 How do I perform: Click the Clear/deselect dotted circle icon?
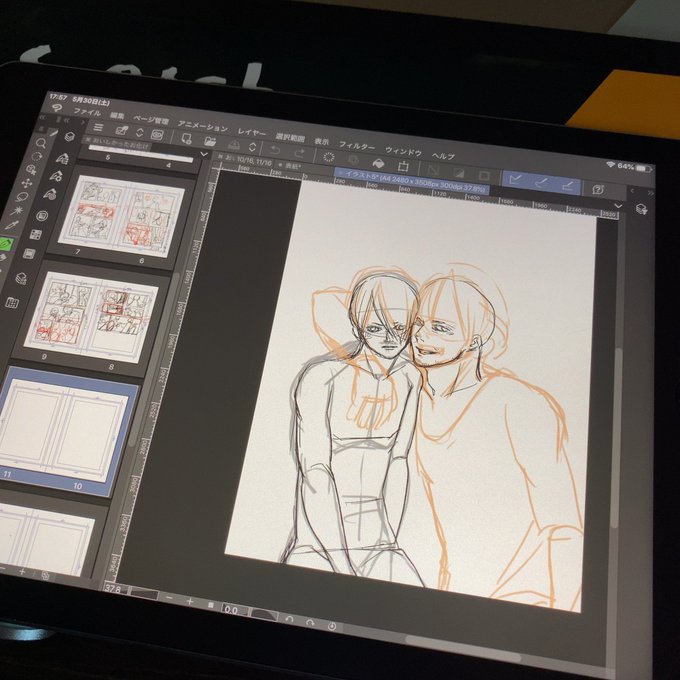point(329,157)
